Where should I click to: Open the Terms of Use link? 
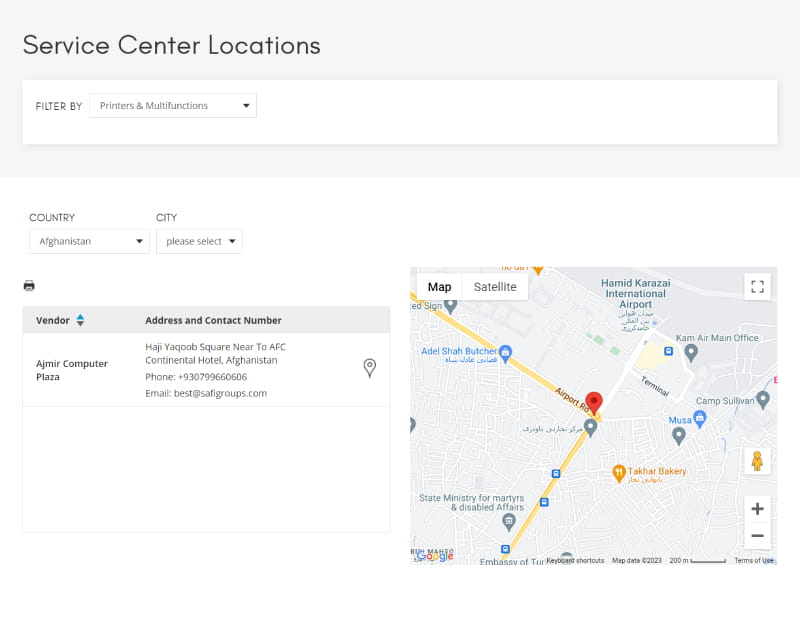[x=754, y=560]
